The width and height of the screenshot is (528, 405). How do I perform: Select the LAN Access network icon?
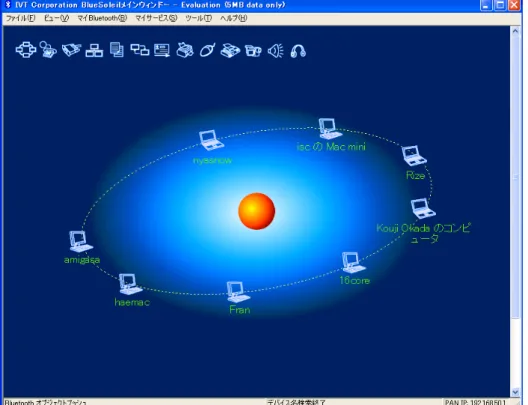point(94,50)
